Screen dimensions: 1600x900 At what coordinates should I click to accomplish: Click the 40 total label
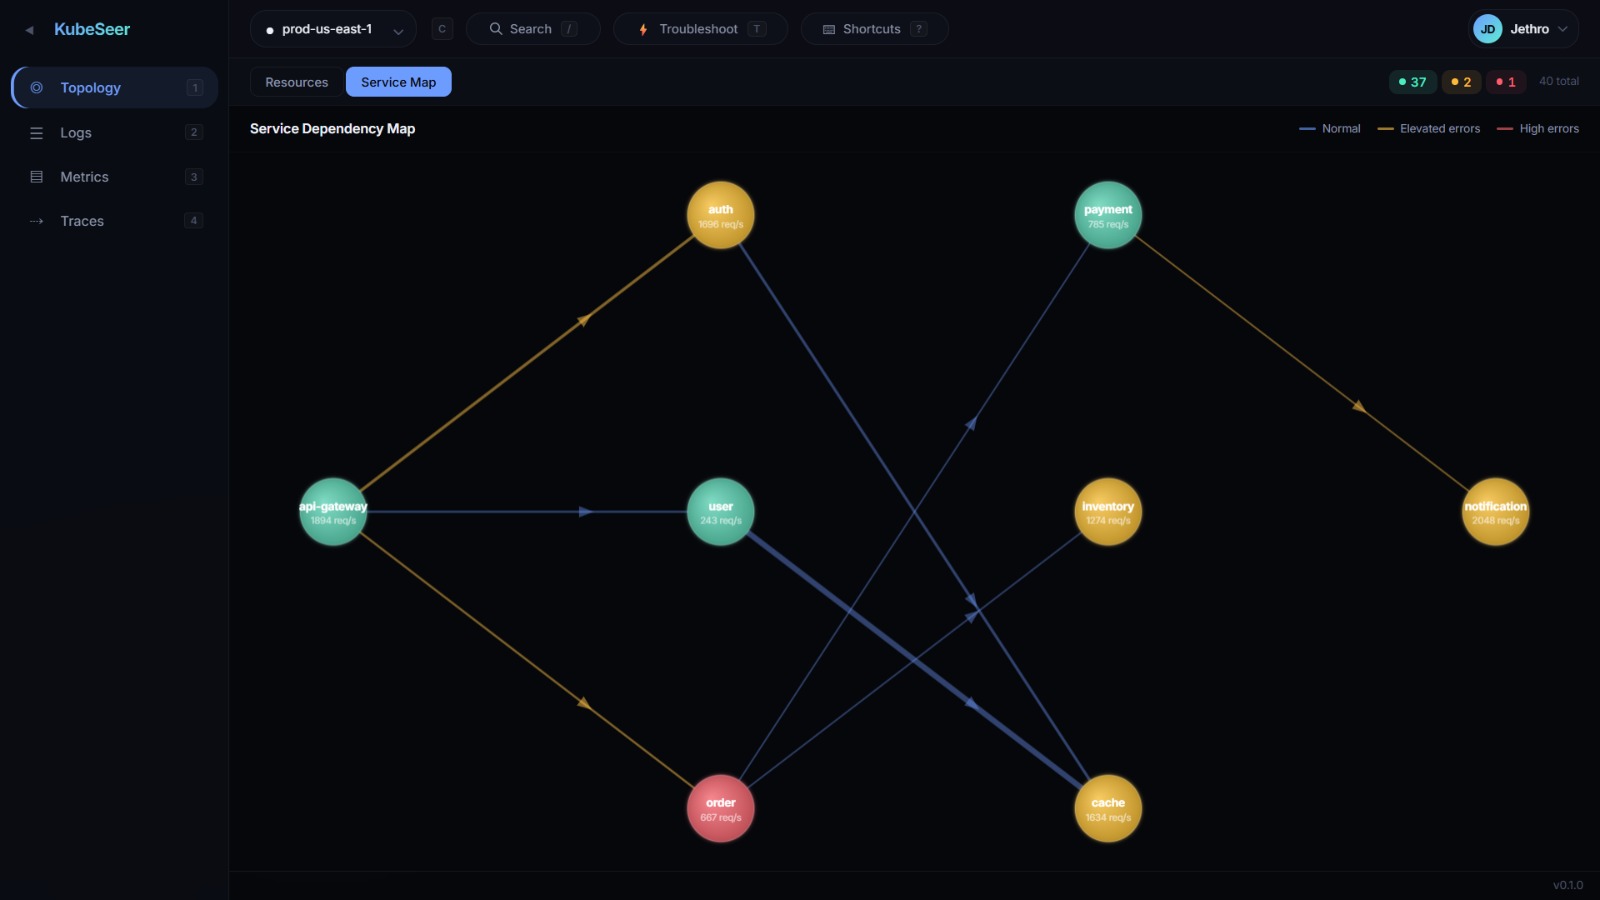click(1559, 81)
